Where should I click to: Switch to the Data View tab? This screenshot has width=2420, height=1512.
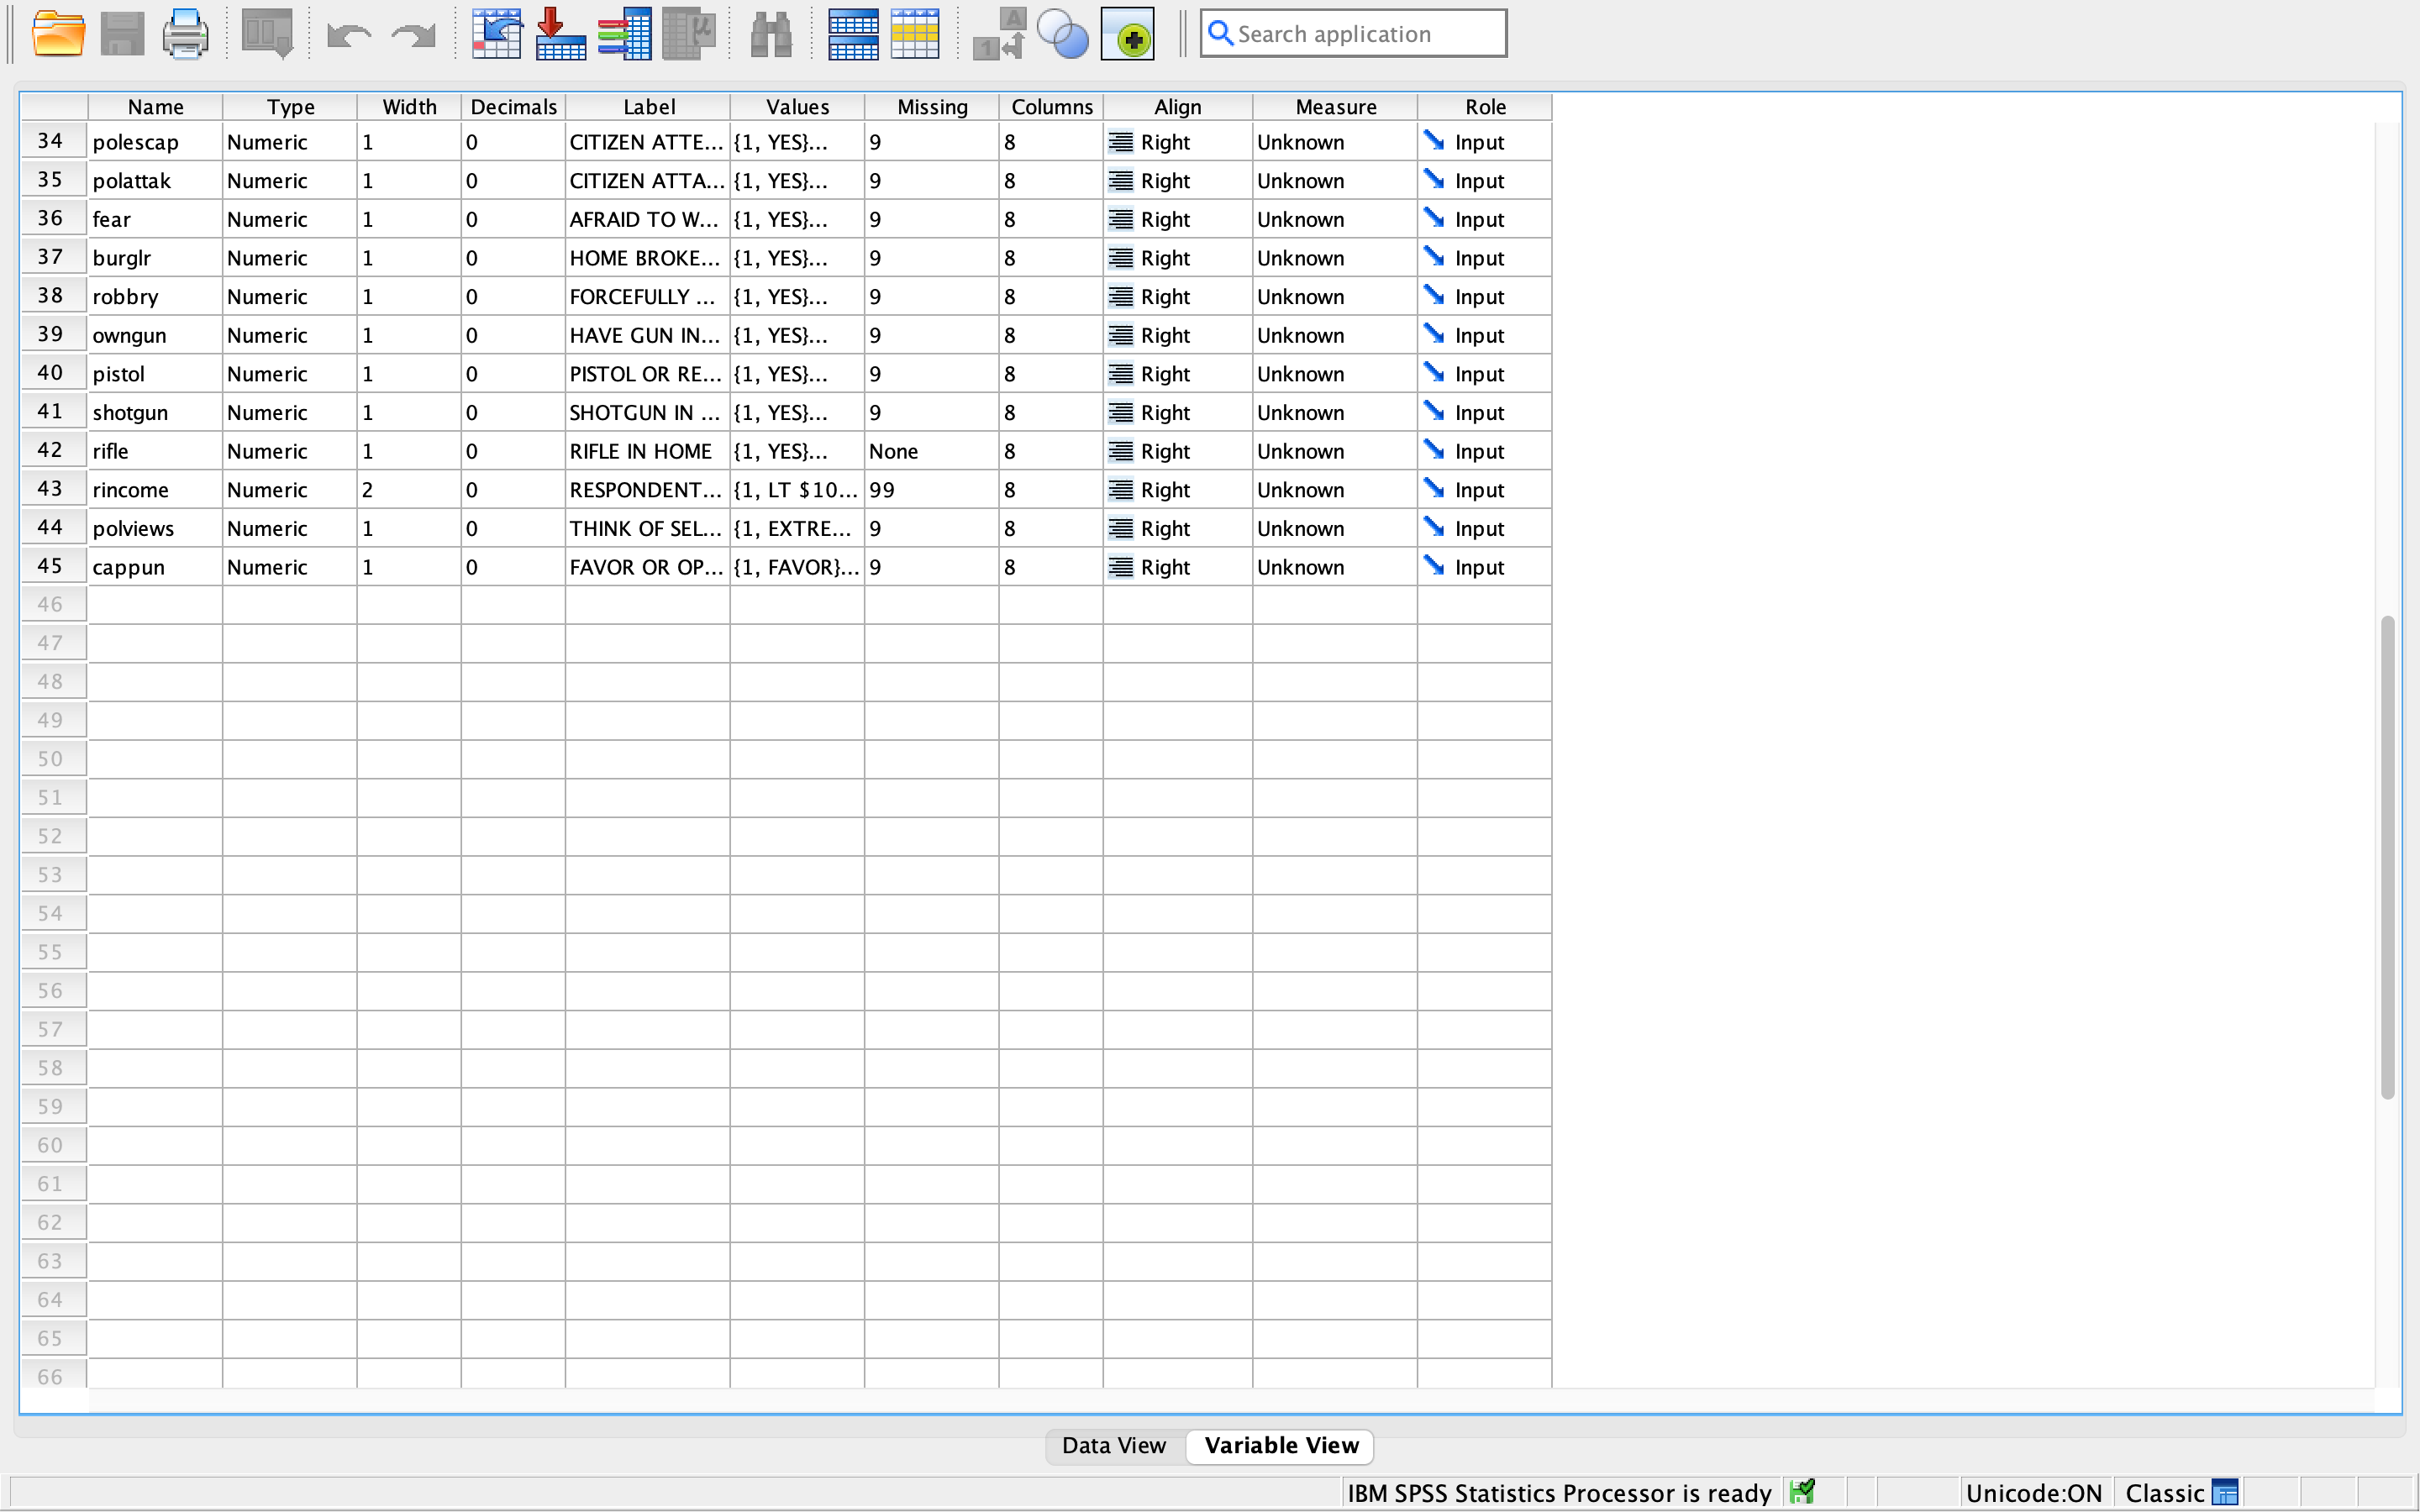(x=1113, y=1446)
